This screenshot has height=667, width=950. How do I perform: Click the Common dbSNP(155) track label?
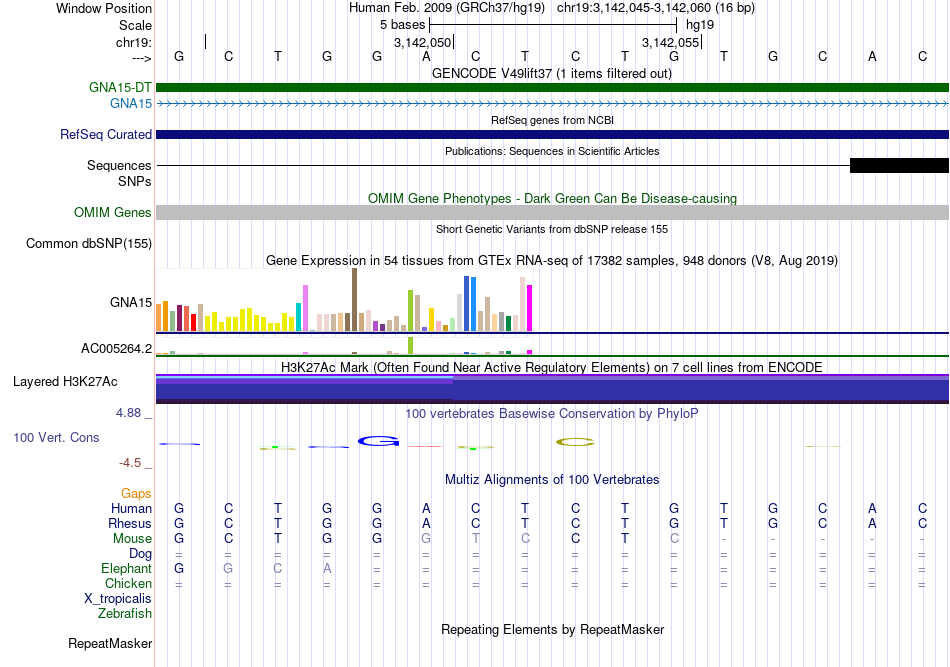(x=89, y=244)
